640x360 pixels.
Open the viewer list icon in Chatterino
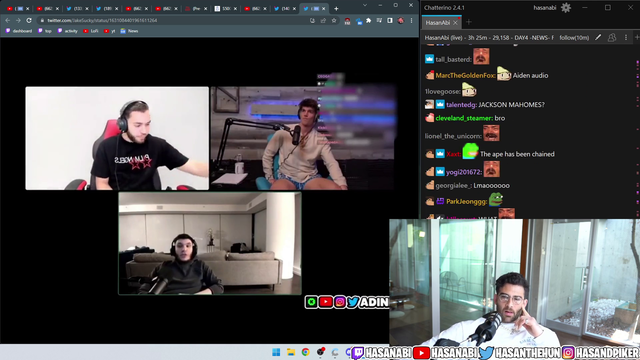[612, 38]
